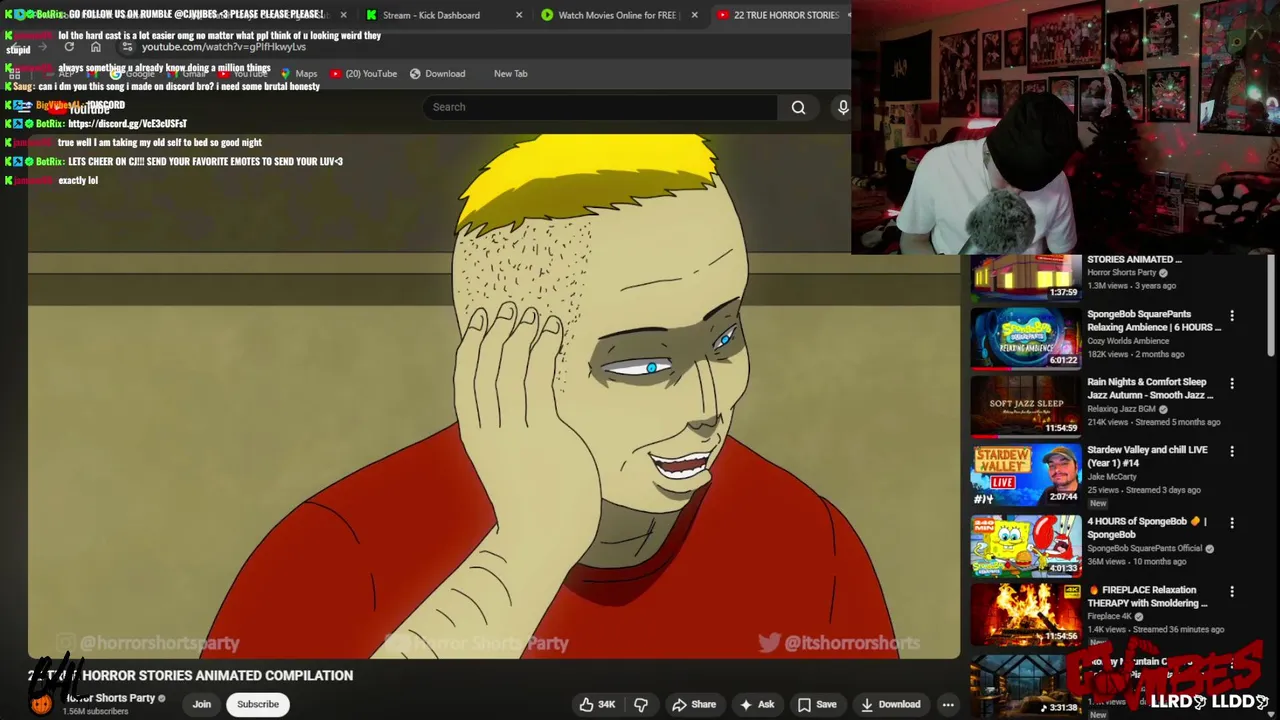Screen dimensions: 1280x720
Task: Switch to the Stream - Kick Dashboard tab
Action: point(431,15)
